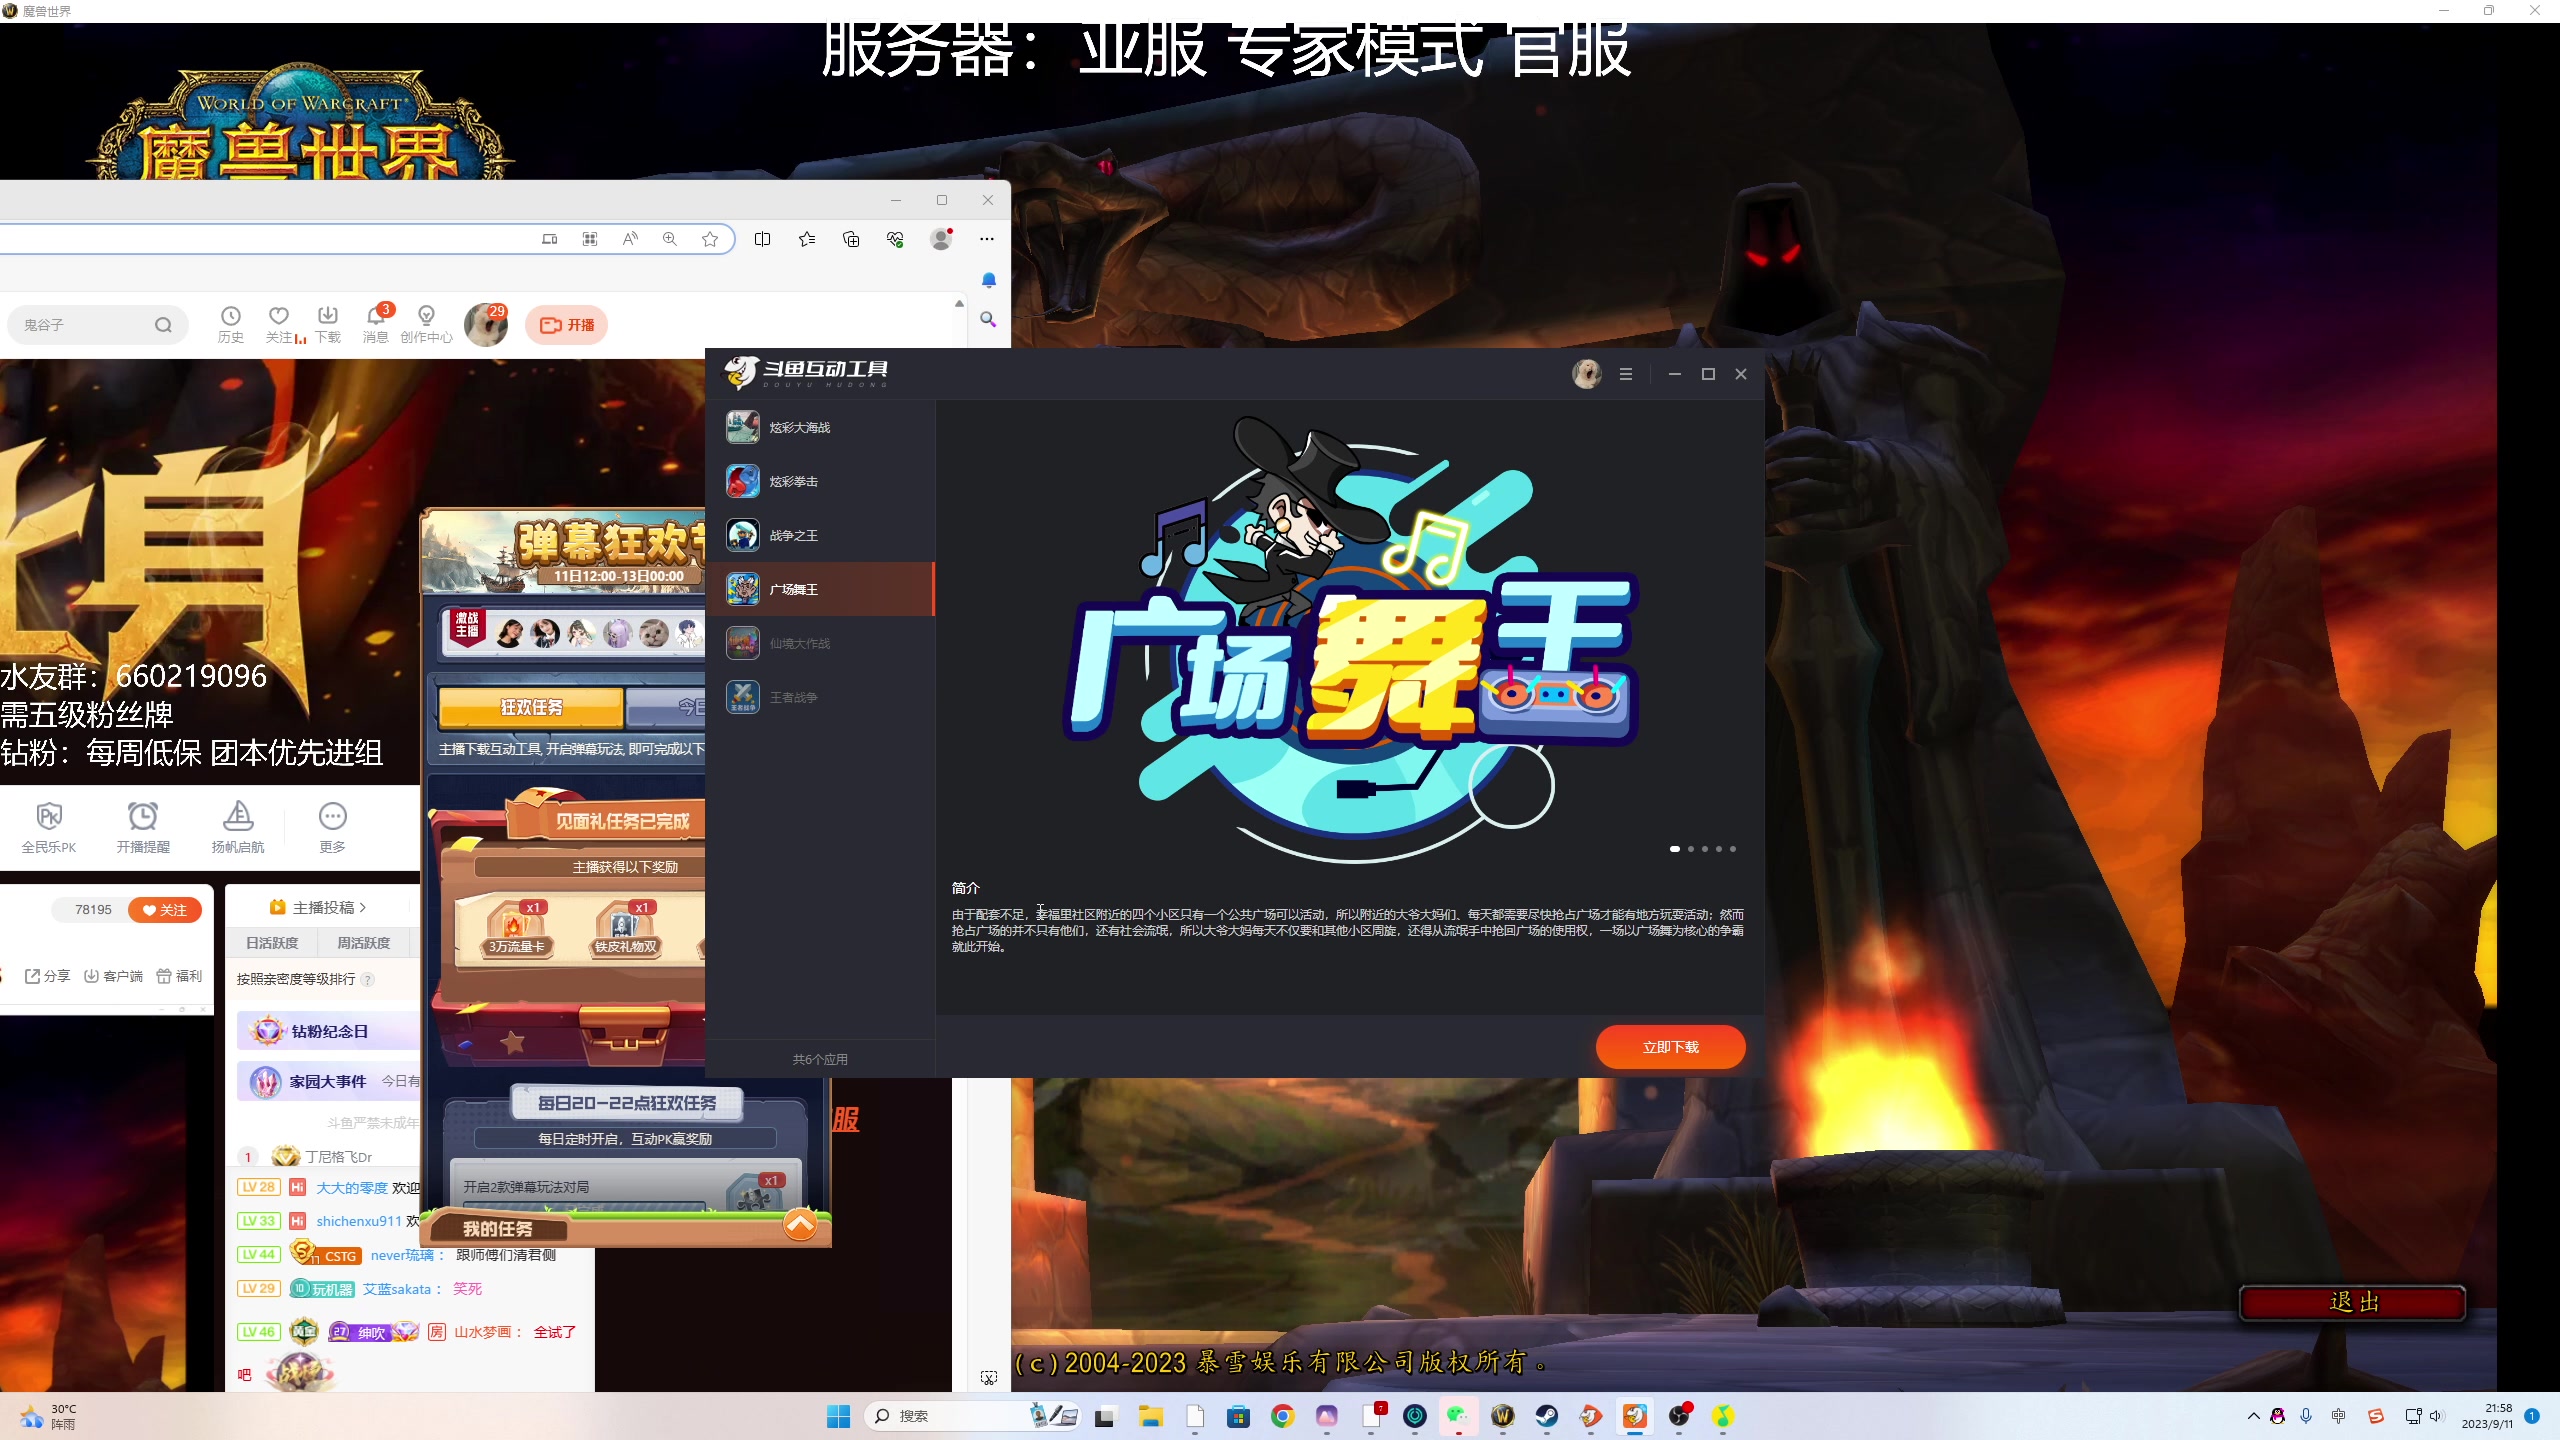This screenshot has height=1440, width=2560.
Task: Click the Douyu tool user avatar
Action: pyautogui.click(x=1586, y=374)
